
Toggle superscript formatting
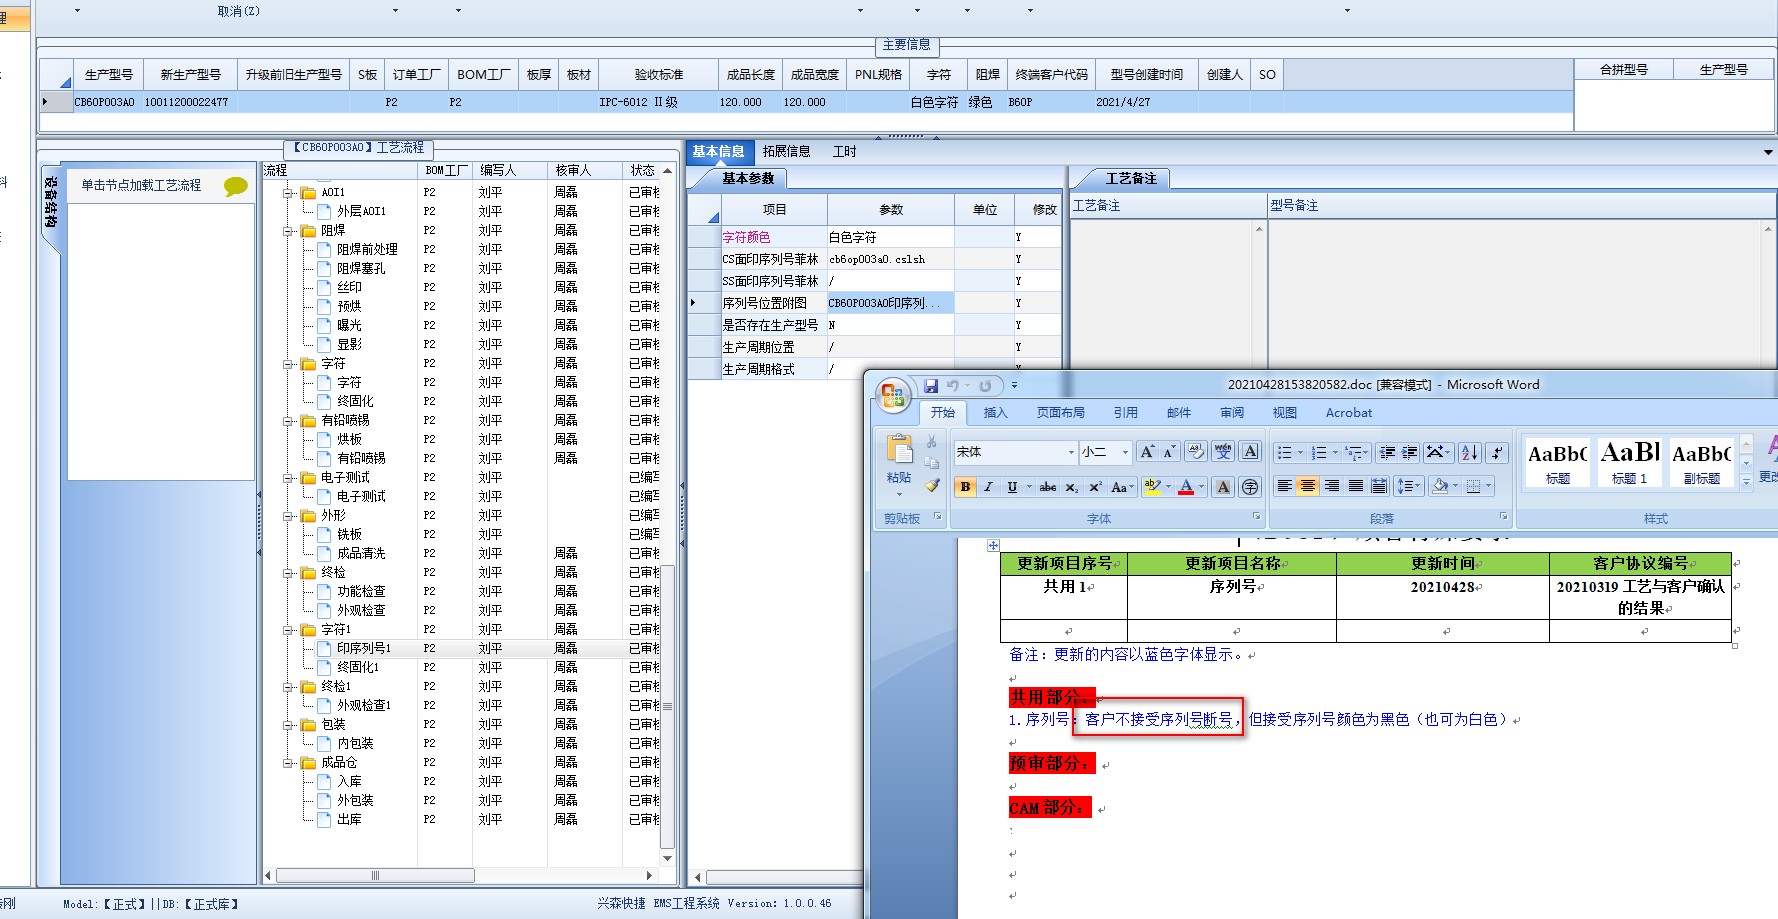coord(1095,487)
